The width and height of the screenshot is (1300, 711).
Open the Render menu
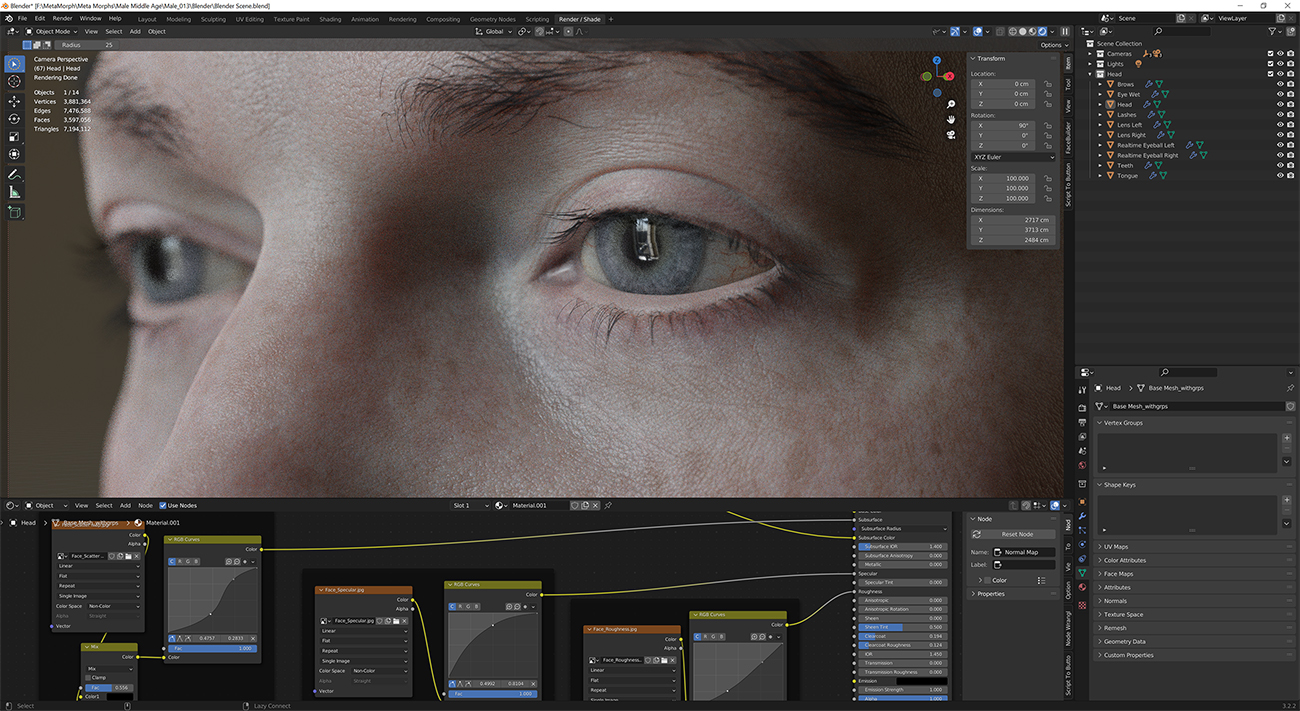[62, 19]
